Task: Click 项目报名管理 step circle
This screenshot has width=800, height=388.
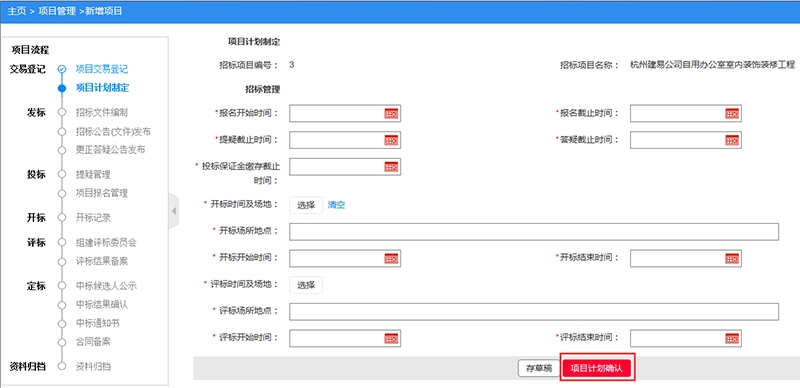Action: pos(62,193)
